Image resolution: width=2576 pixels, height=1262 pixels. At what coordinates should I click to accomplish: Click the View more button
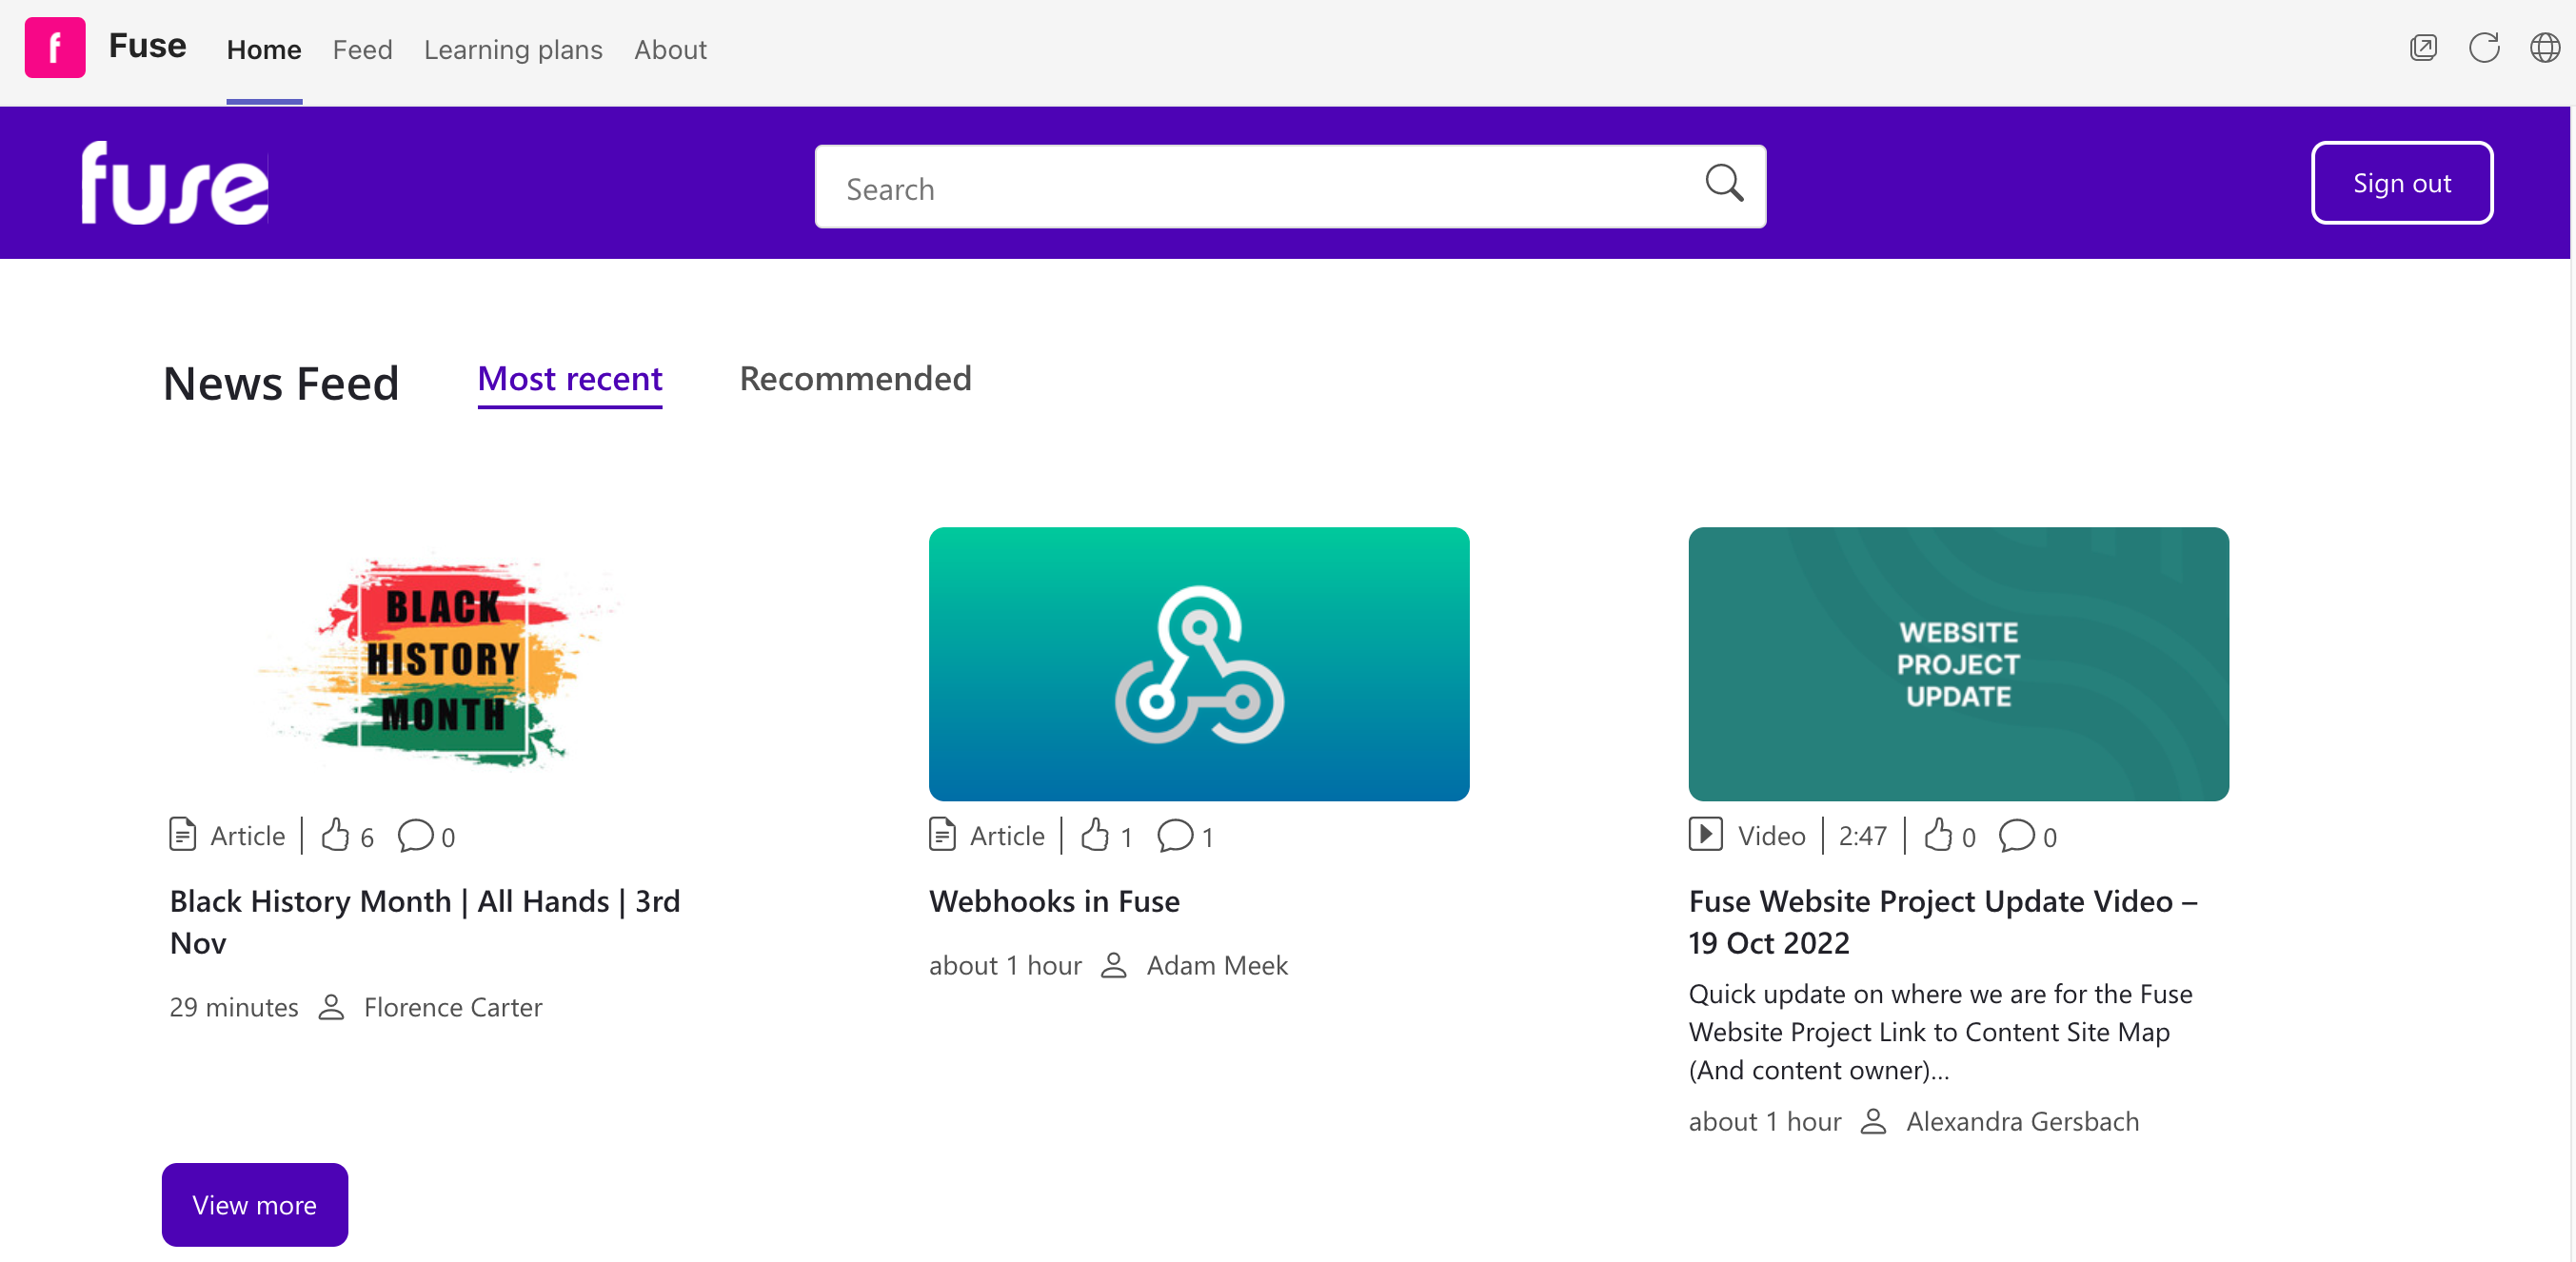[255, 1204]
